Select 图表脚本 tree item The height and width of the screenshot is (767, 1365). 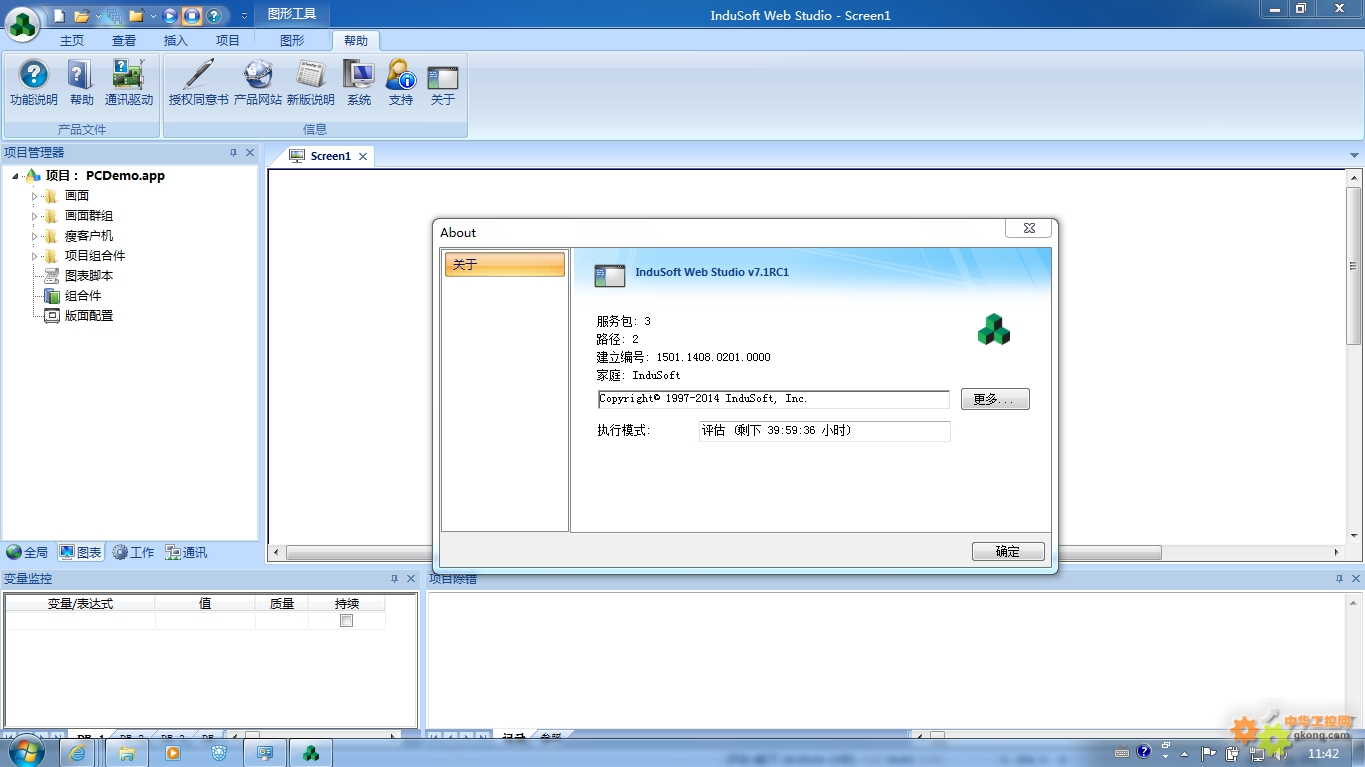89,276
